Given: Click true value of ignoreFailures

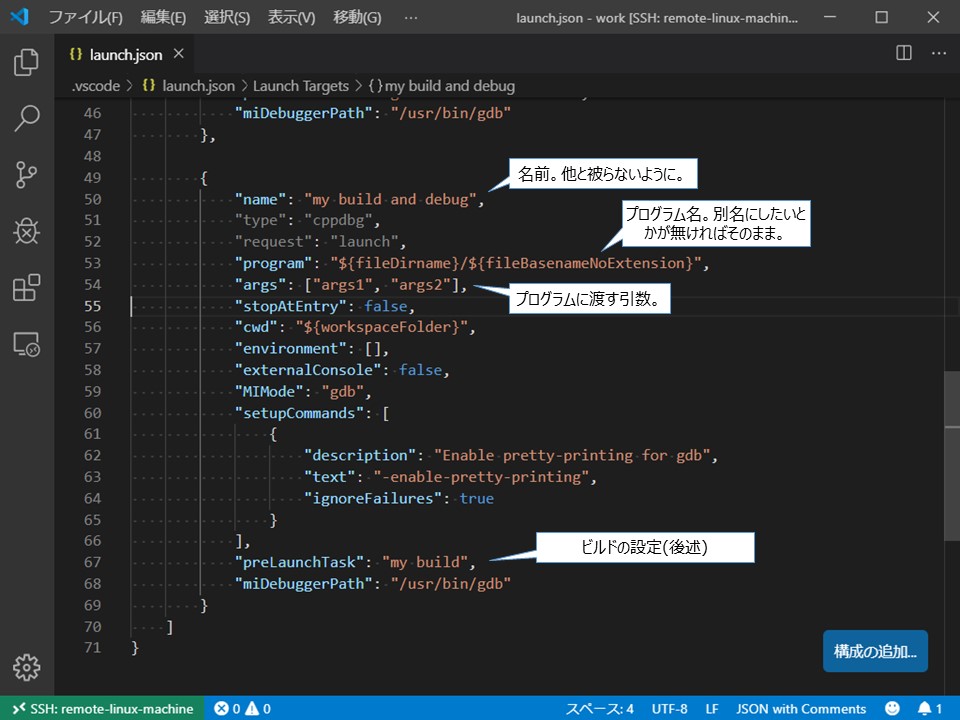Looking at the screenshot, I should [476, 498].
